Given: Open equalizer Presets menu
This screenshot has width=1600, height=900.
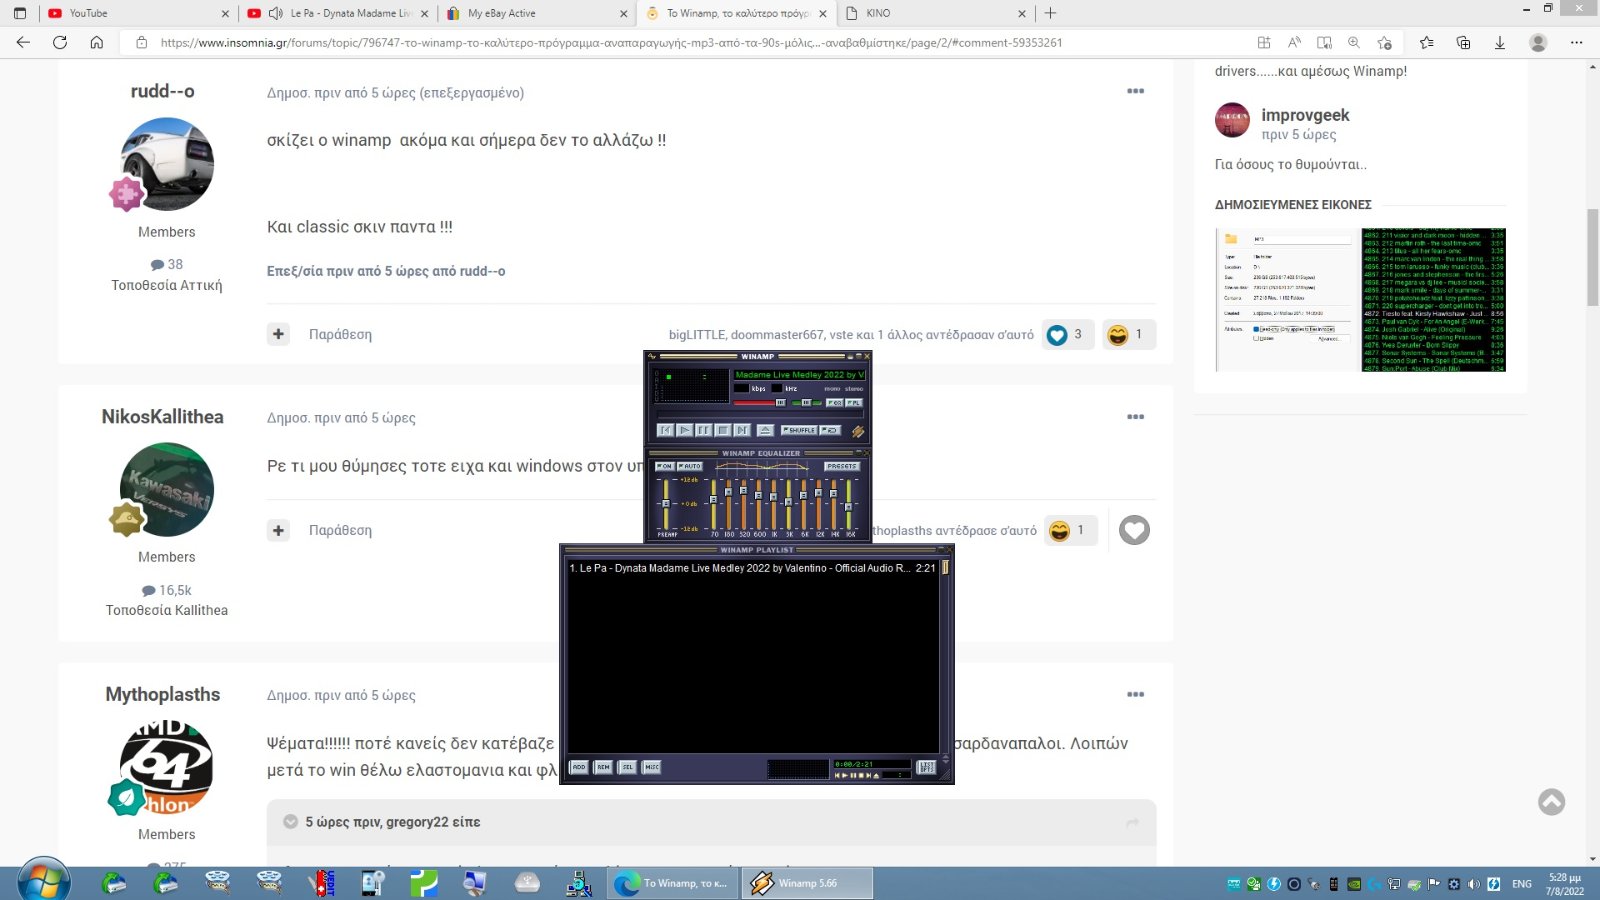Looking at the screenshot, I should [x=842, y=466].
